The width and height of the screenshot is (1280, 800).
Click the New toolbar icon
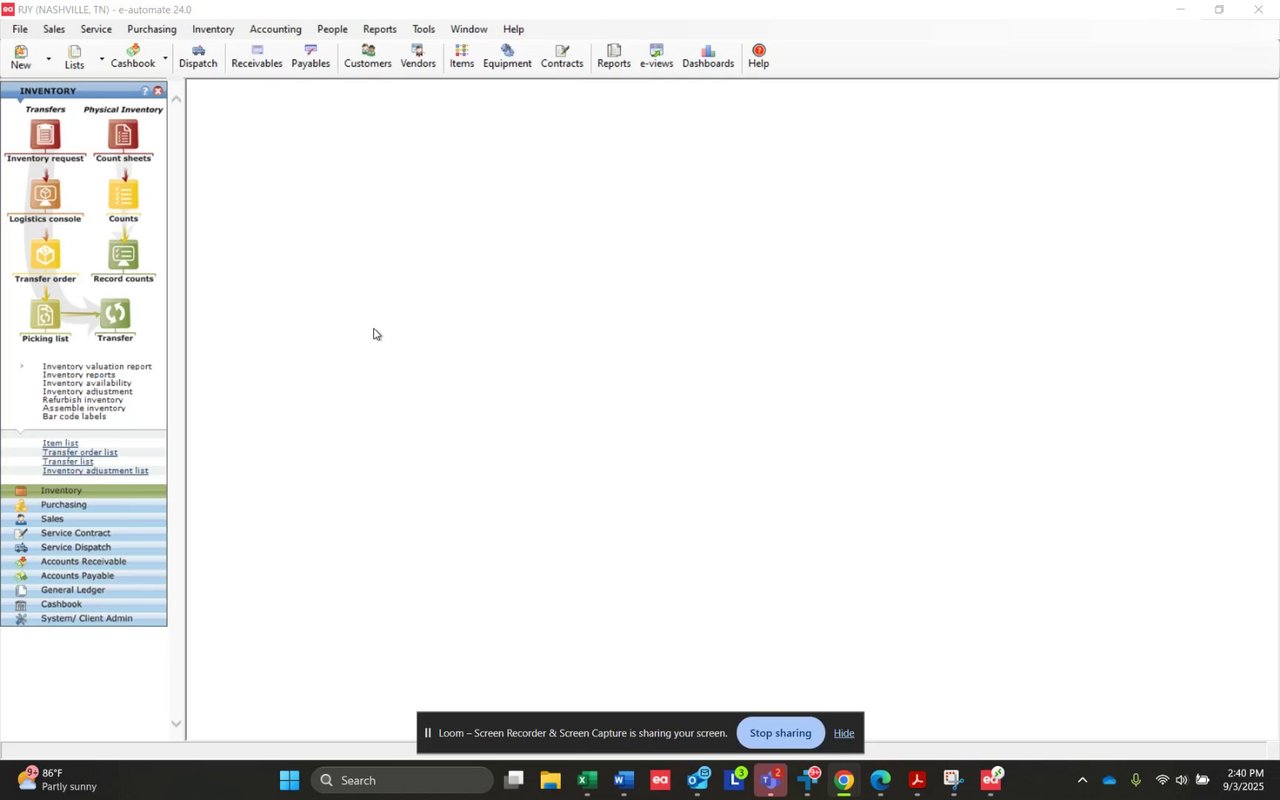21,57
